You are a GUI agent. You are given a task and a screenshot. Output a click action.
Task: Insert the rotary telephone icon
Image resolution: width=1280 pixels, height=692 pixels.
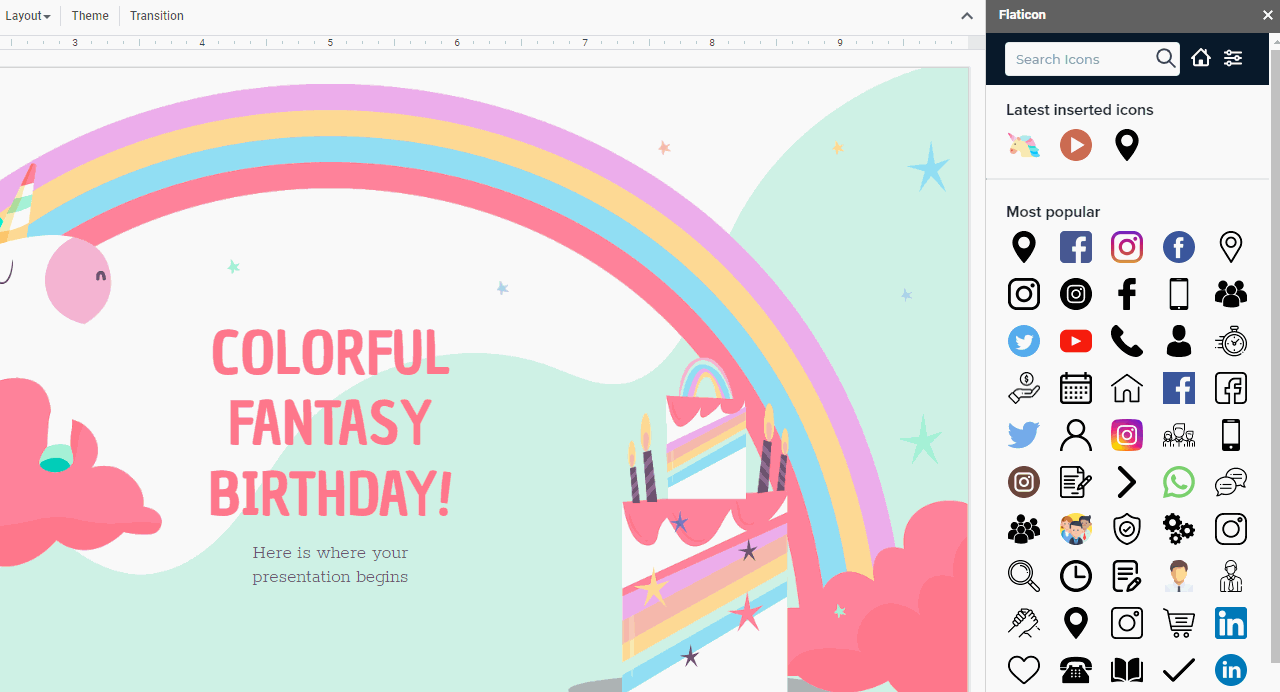(1076, 670)
